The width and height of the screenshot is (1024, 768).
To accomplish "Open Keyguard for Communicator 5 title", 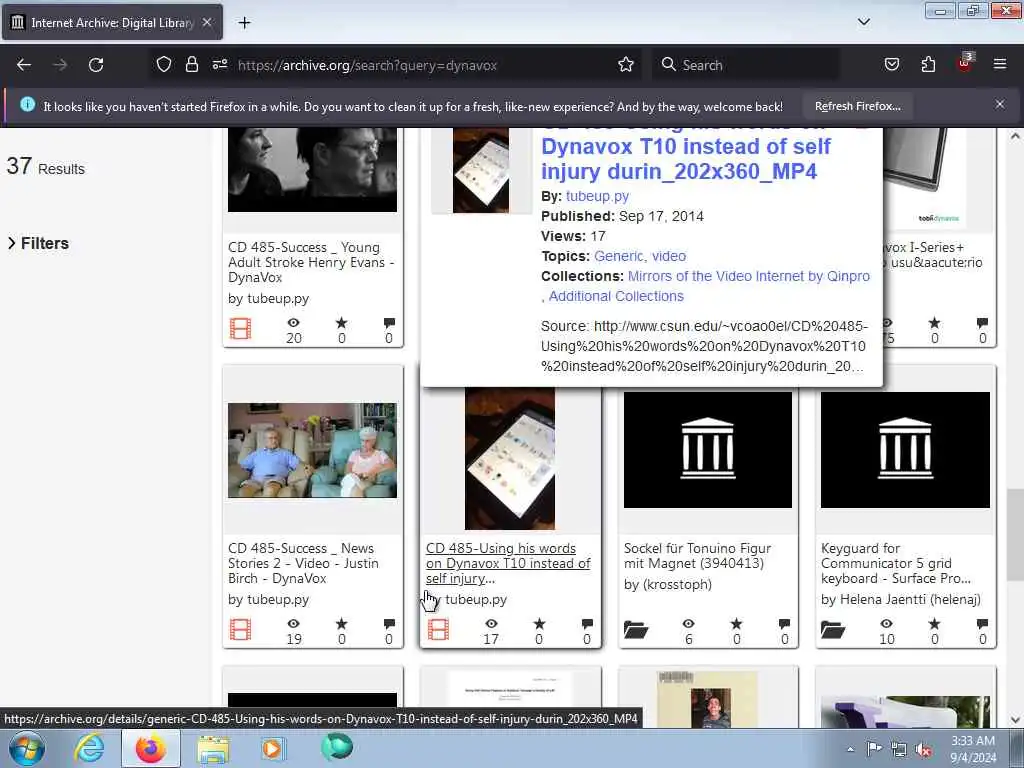I will click(896, 564).
